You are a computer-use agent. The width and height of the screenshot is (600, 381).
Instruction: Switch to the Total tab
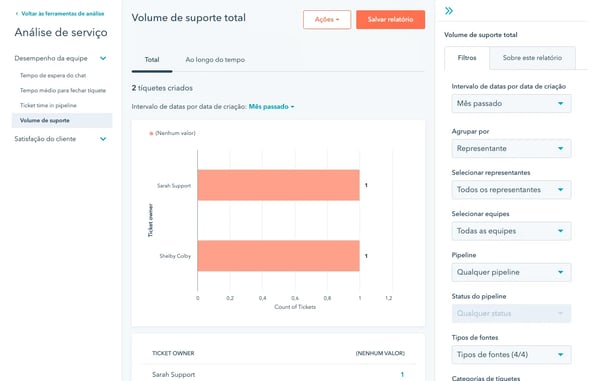click(x=152, y=60)
